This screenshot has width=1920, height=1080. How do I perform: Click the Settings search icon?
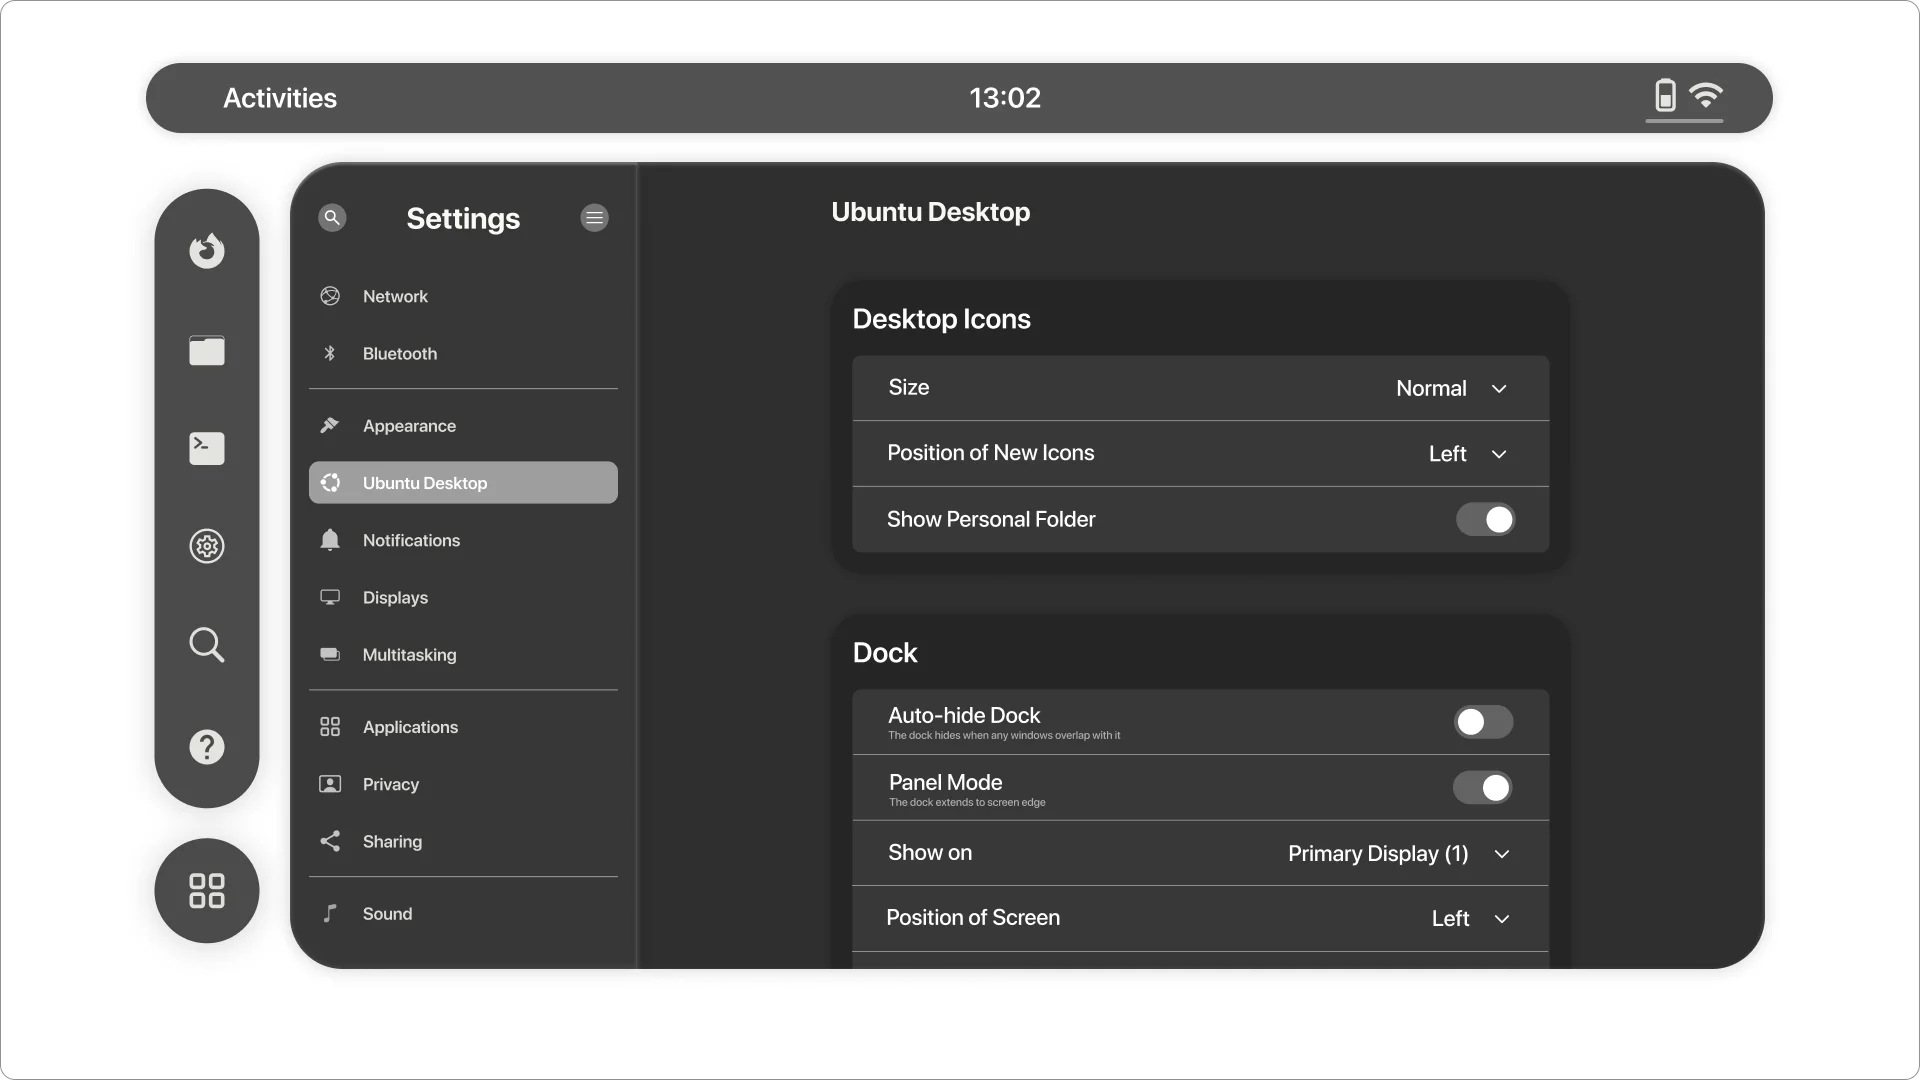(332, 217)
